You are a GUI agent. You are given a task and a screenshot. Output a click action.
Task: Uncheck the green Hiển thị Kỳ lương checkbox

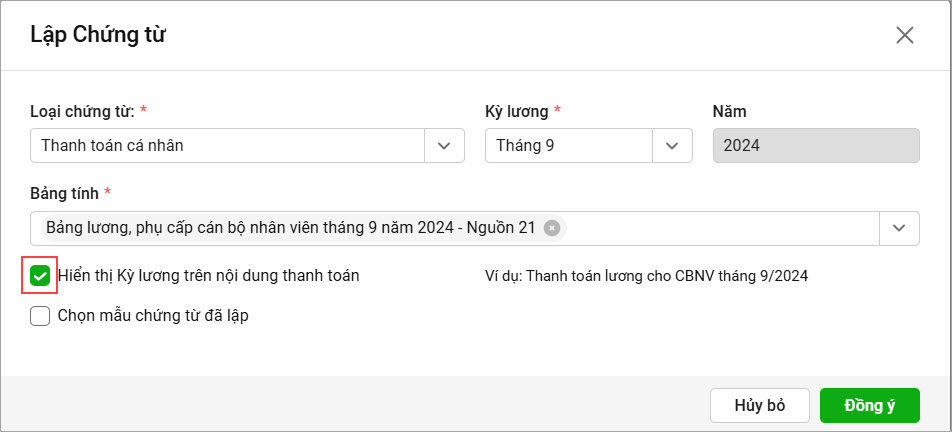point(40,276)
